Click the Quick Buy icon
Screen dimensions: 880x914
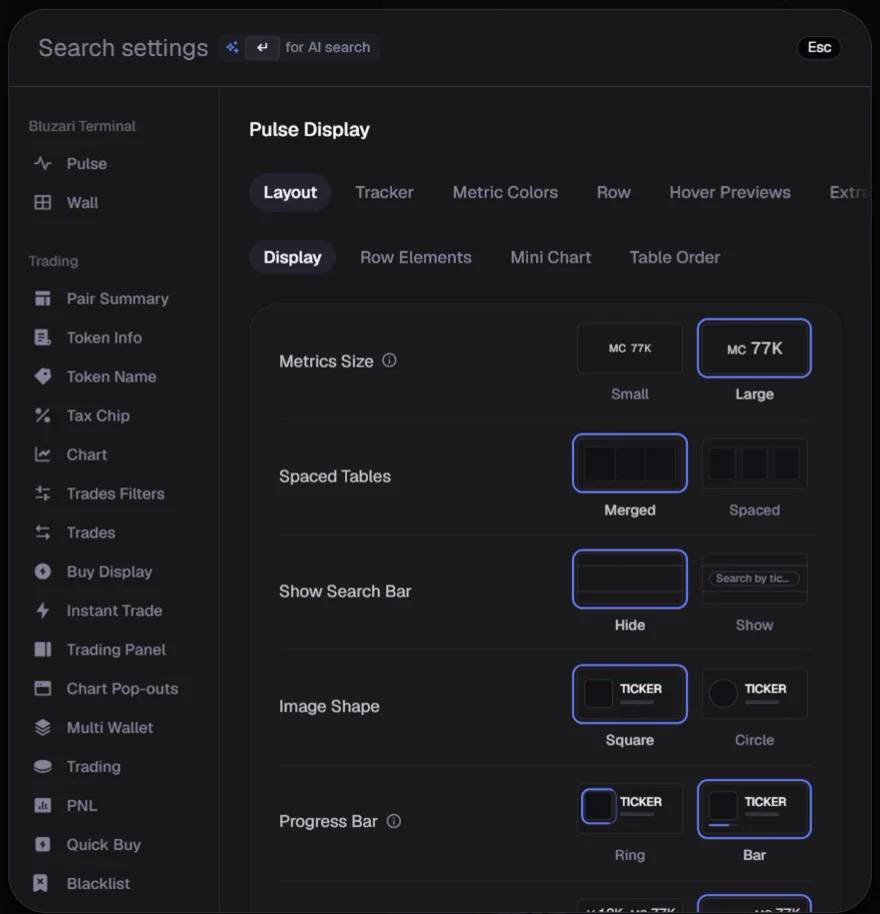[43, 845]
